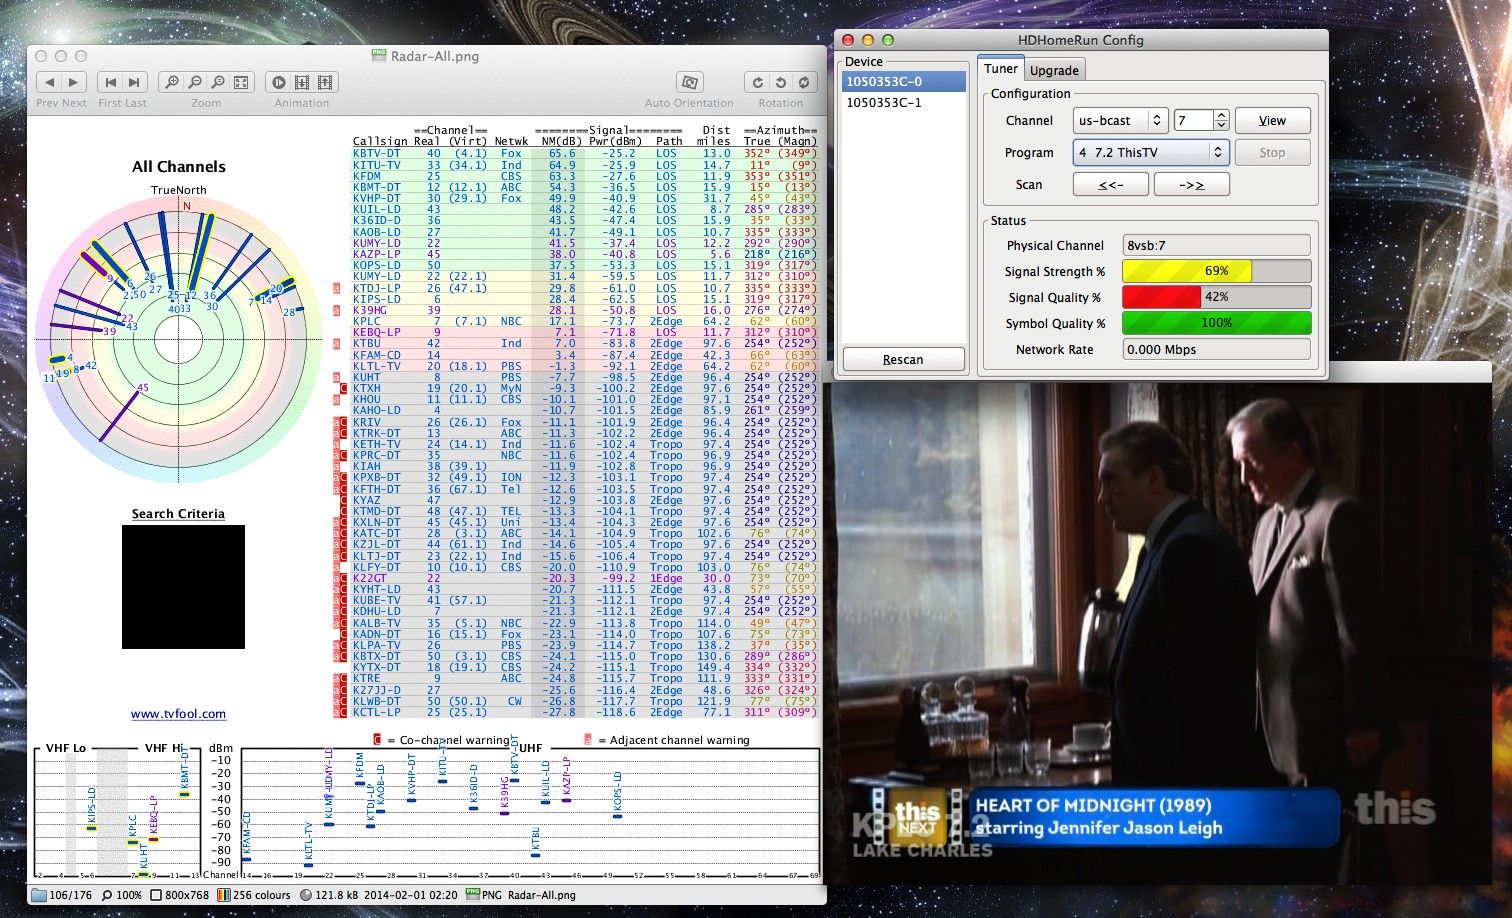The width and height of the screenshot is (1512, 918).
Task: Decrease channel number with stepper down arrow
Action: pyautogui.click(x=1221, y=126)
